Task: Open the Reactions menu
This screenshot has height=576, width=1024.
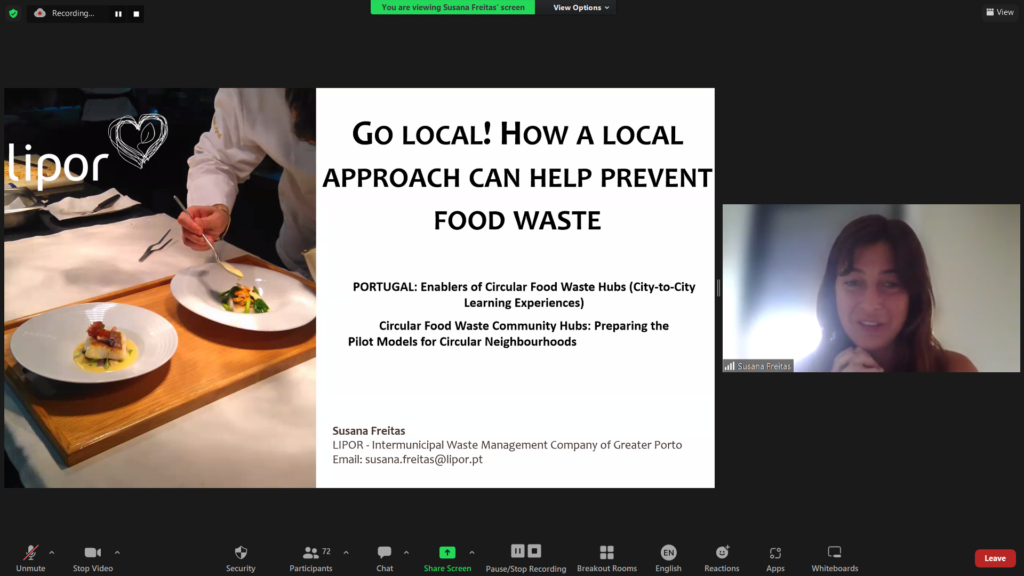Action: (722, 553)
